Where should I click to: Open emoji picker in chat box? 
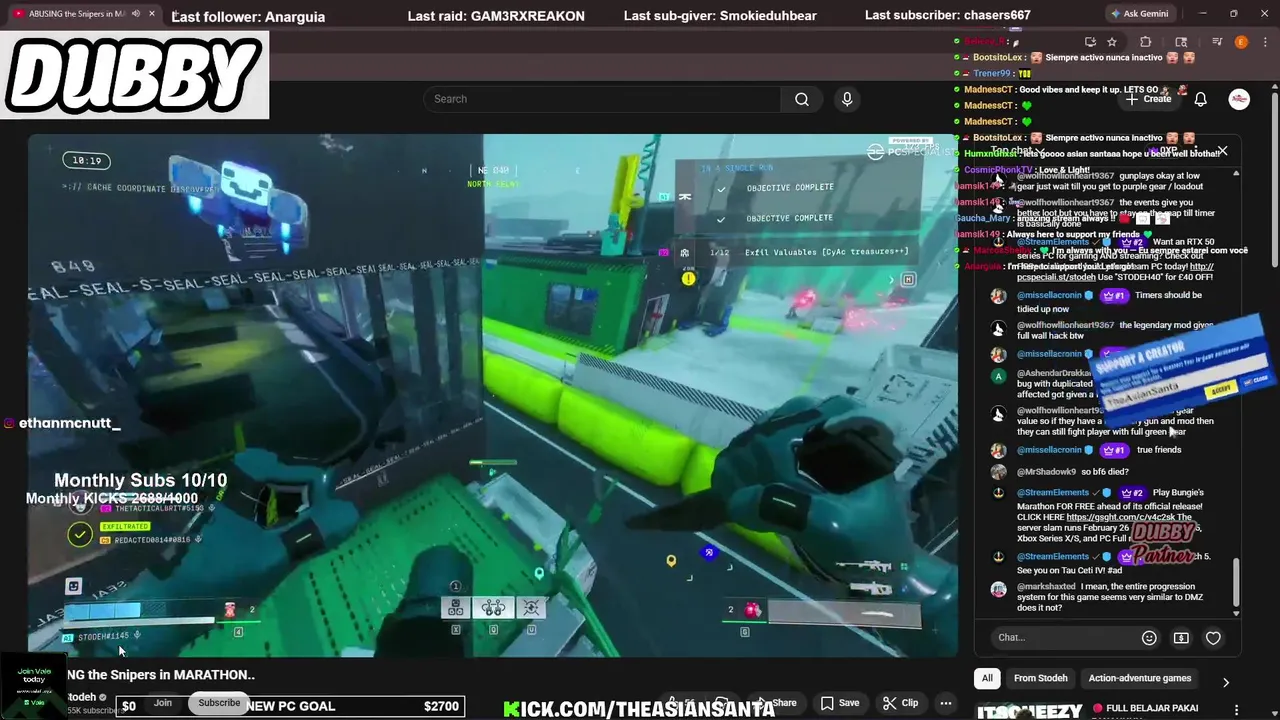pyautogui.click(x=1149, y=638)
